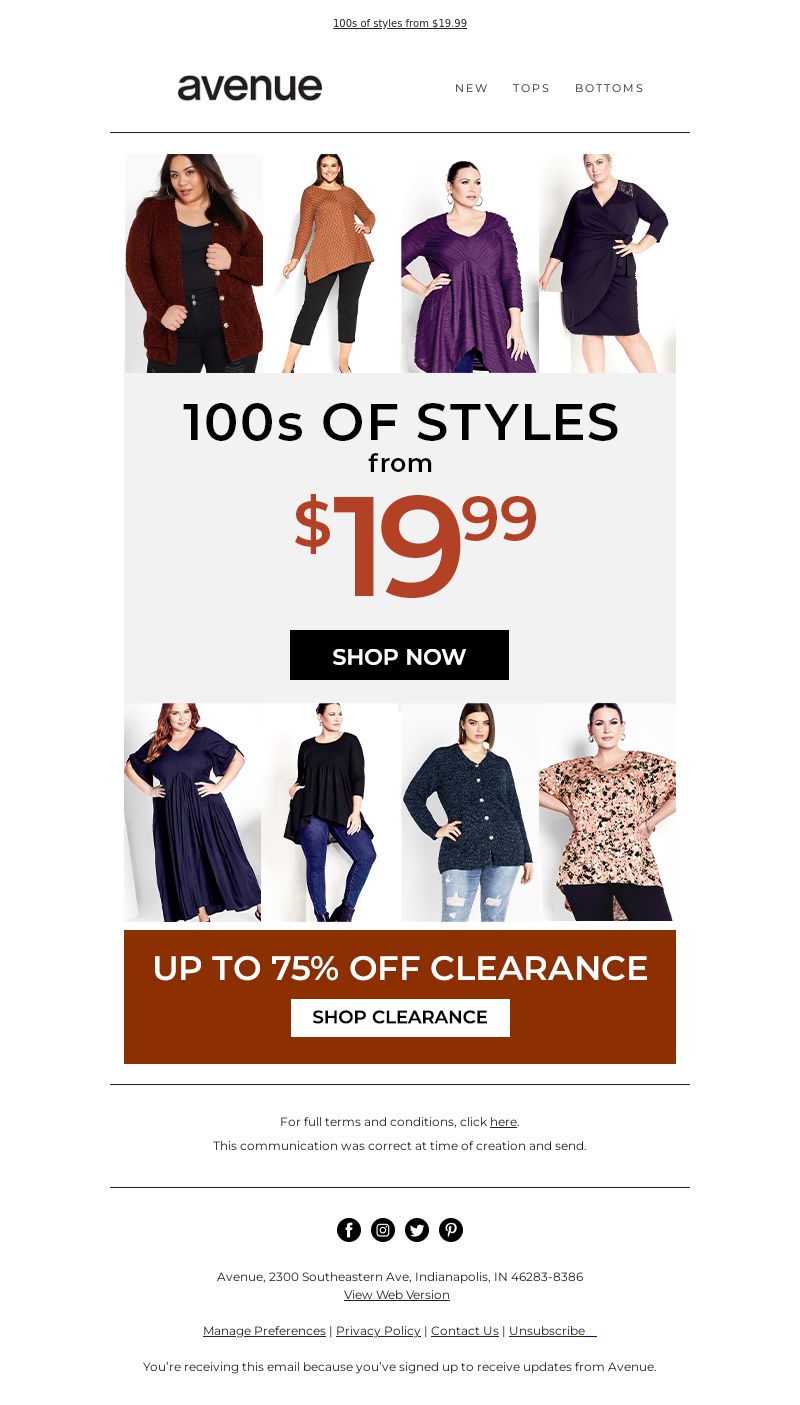800x1405 pixels.
Task: Open the Privacy Policy link
Action: [378, 1331]
